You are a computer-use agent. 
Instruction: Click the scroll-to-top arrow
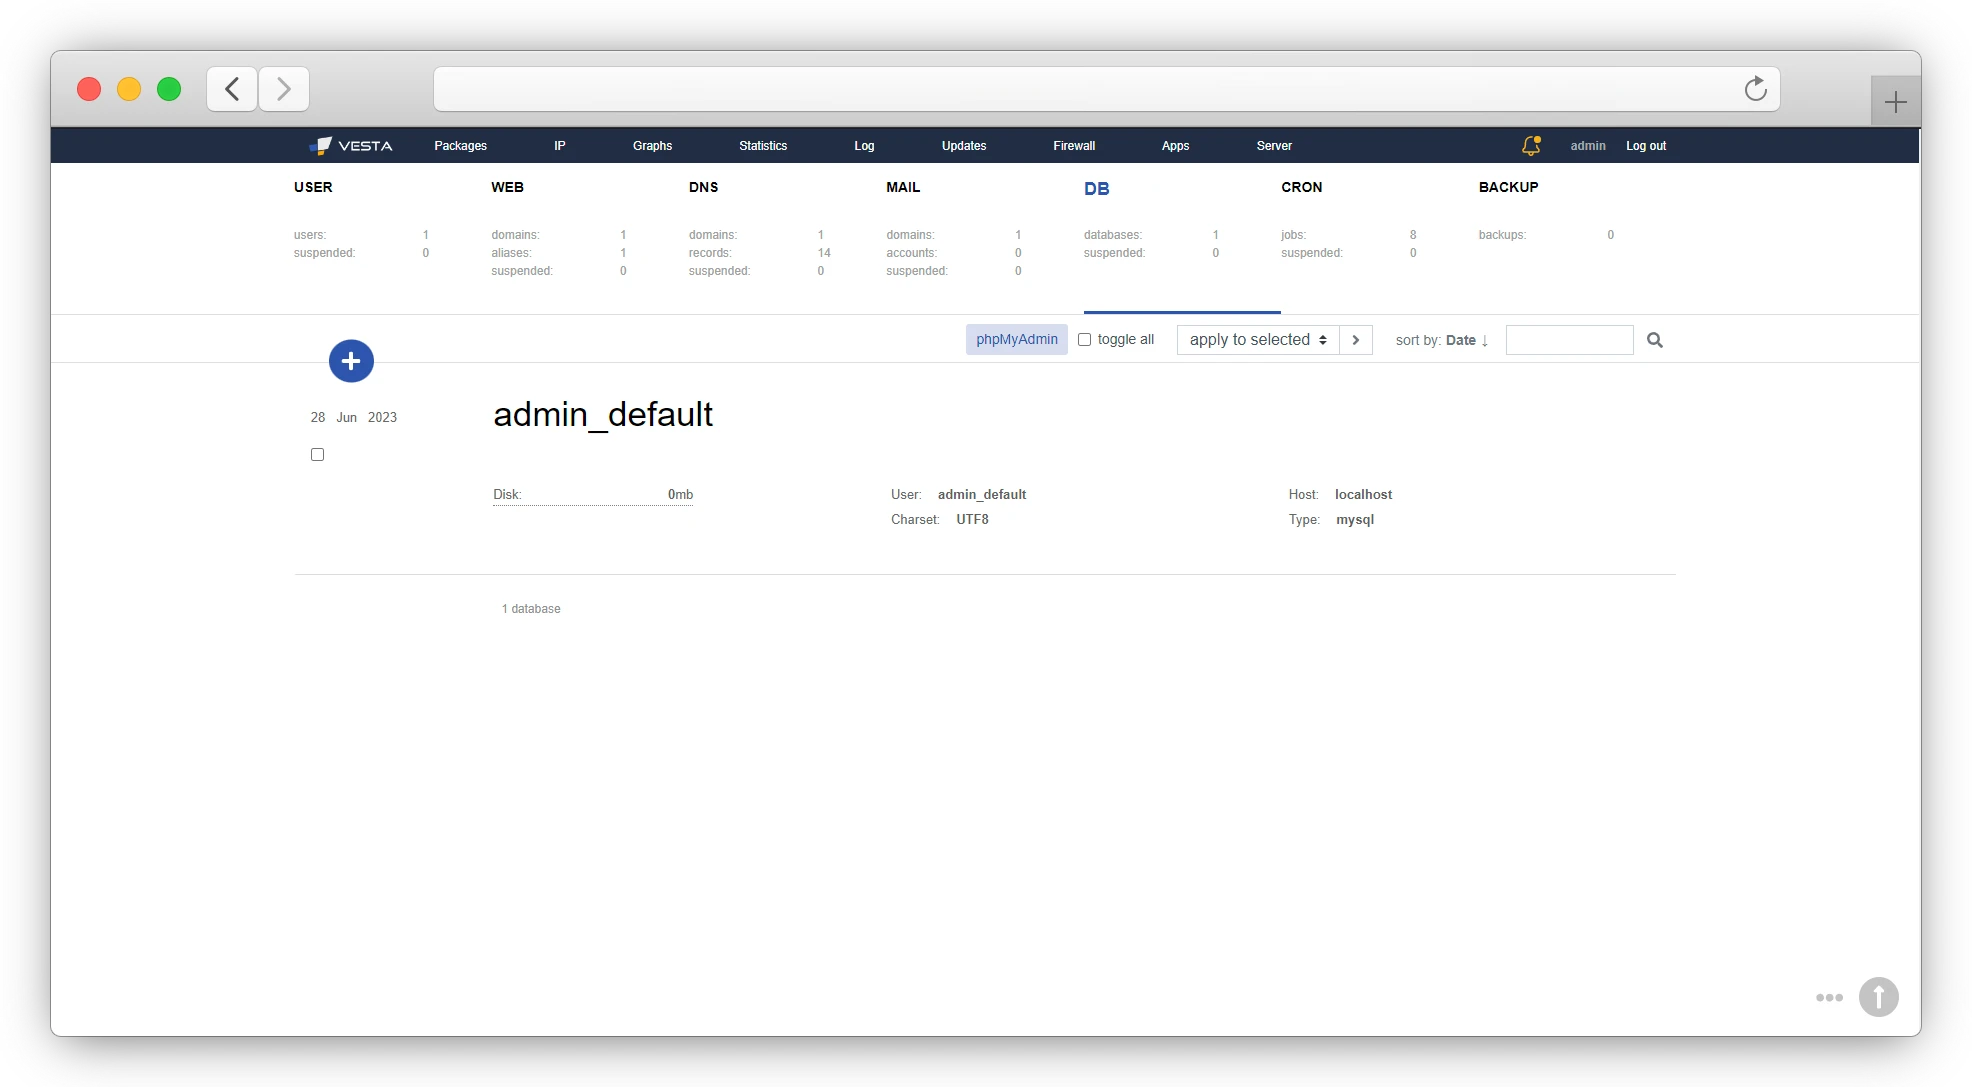(1878, 997)
